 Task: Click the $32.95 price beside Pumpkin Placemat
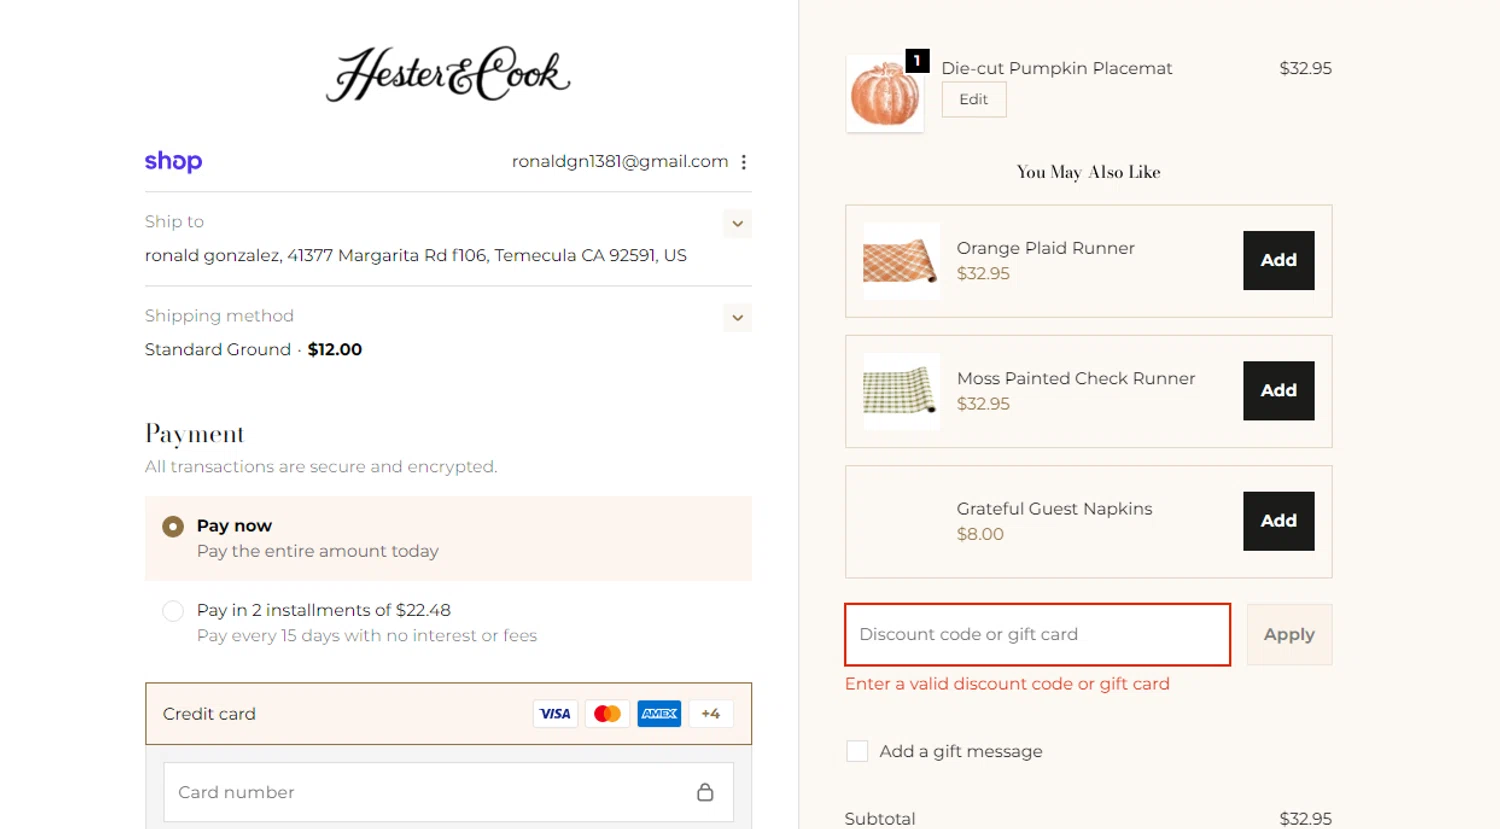pyautogui.click(x=1305, y=68)
